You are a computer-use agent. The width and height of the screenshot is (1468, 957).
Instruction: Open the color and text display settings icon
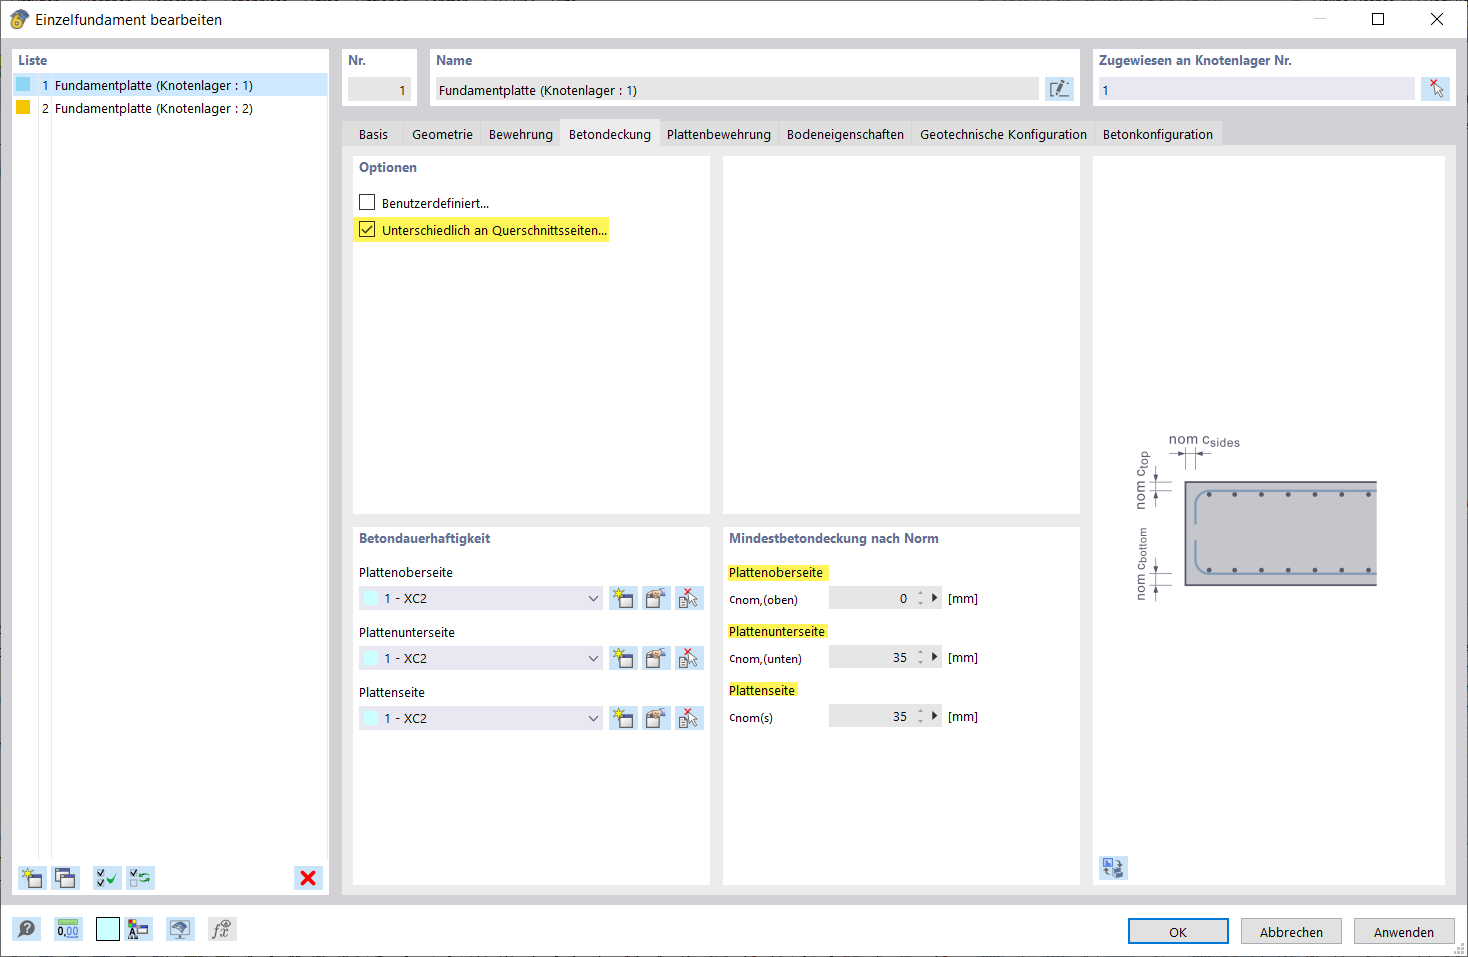[x=138, y=929]
